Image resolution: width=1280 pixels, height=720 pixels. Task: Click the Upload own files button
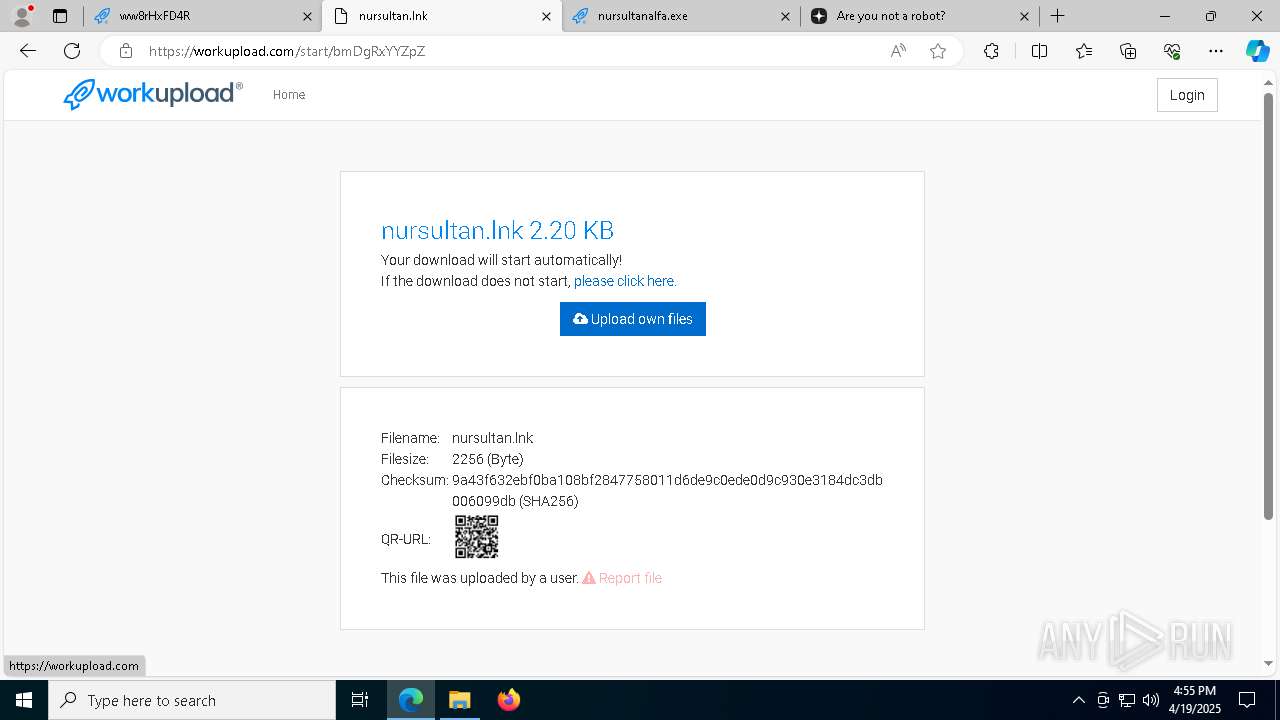(x=633, y=319)
